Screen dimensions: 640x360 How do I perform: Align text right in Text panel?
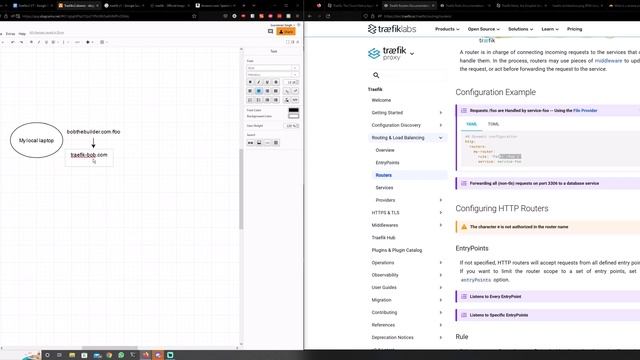(267, 91)
